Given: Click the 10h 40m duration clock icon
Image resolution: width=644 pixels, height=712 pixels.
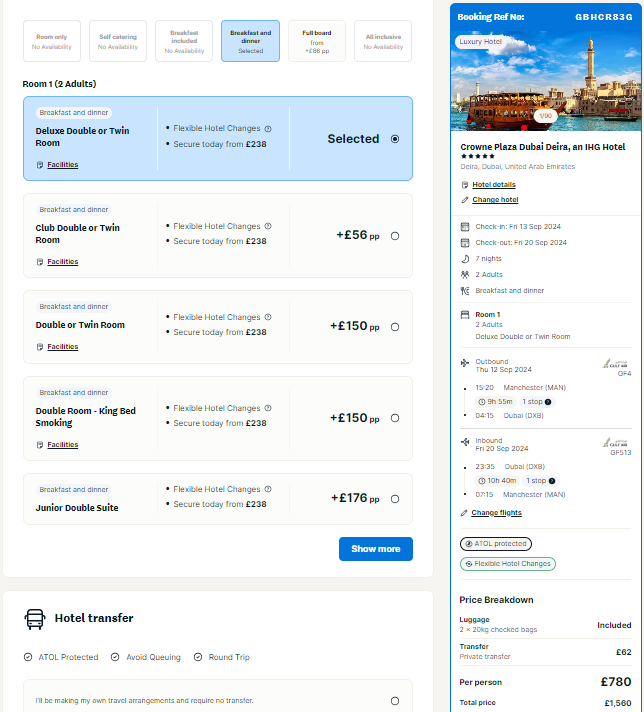Looking at the screenshot, I should click(x=482, y=481).
